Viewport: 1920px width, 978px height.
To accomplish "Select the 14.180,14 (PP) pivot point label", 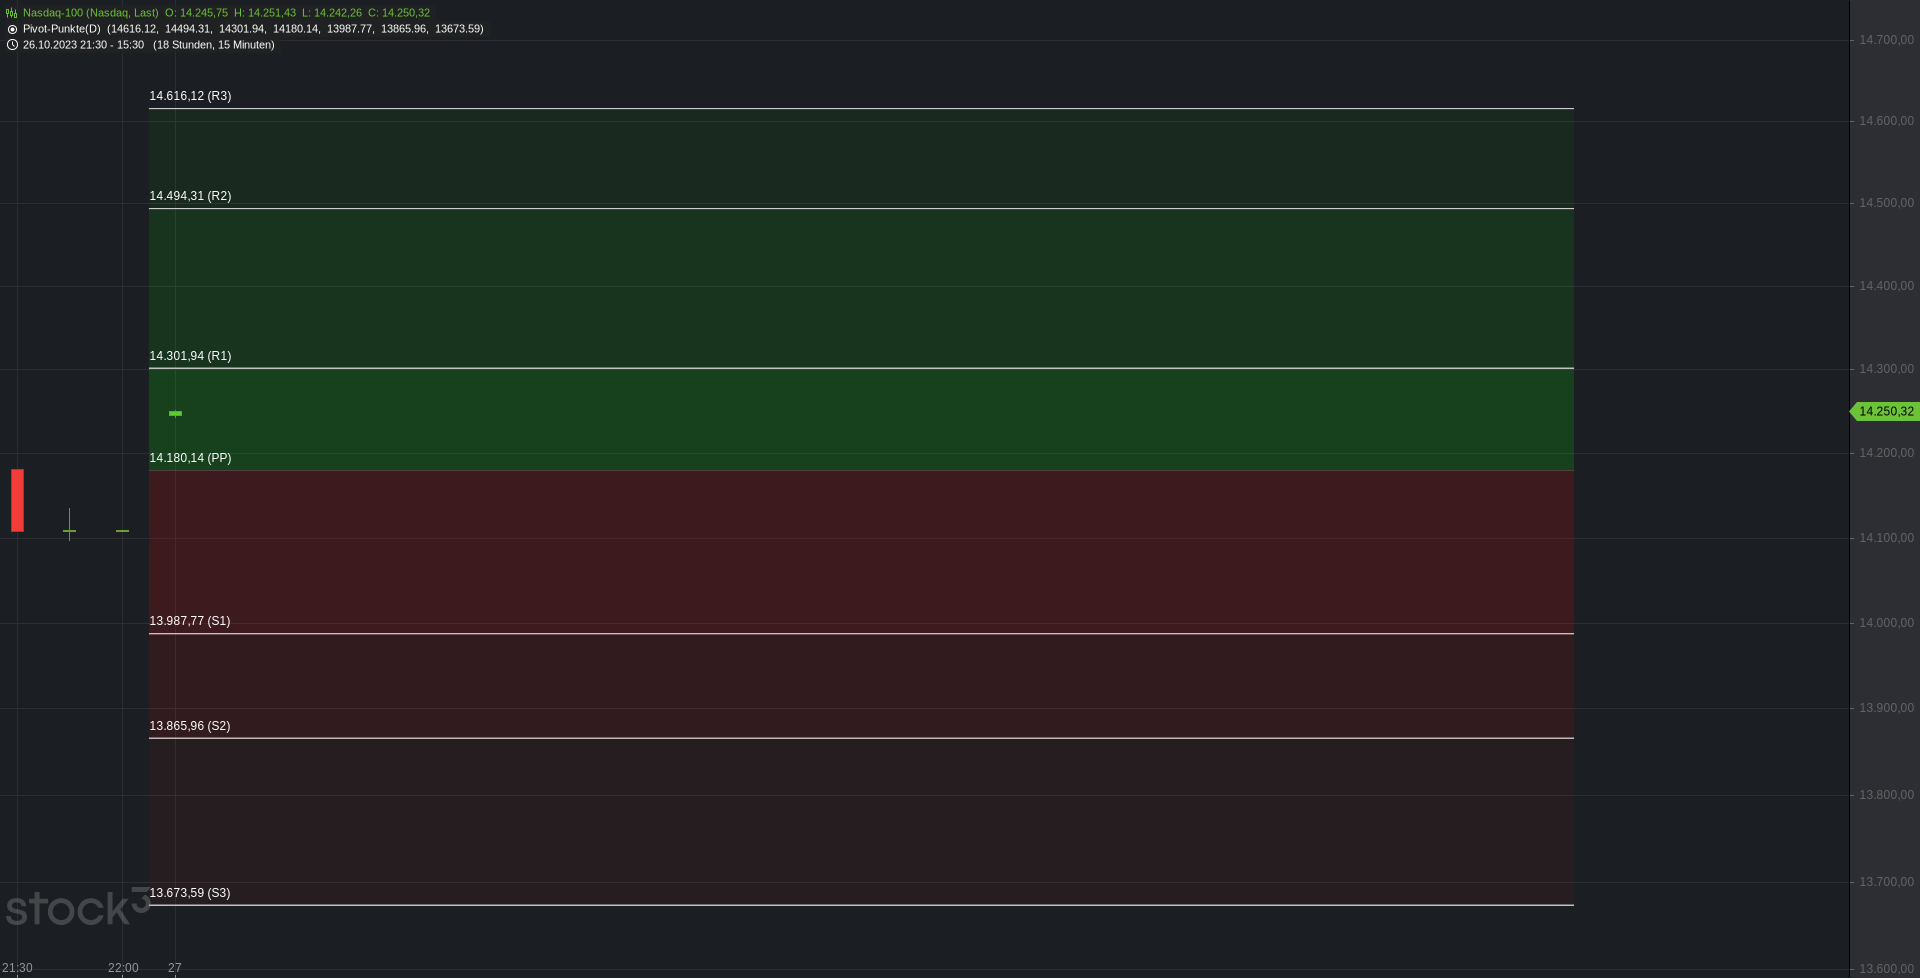I will pyautogui.click(x=190, y=458).
